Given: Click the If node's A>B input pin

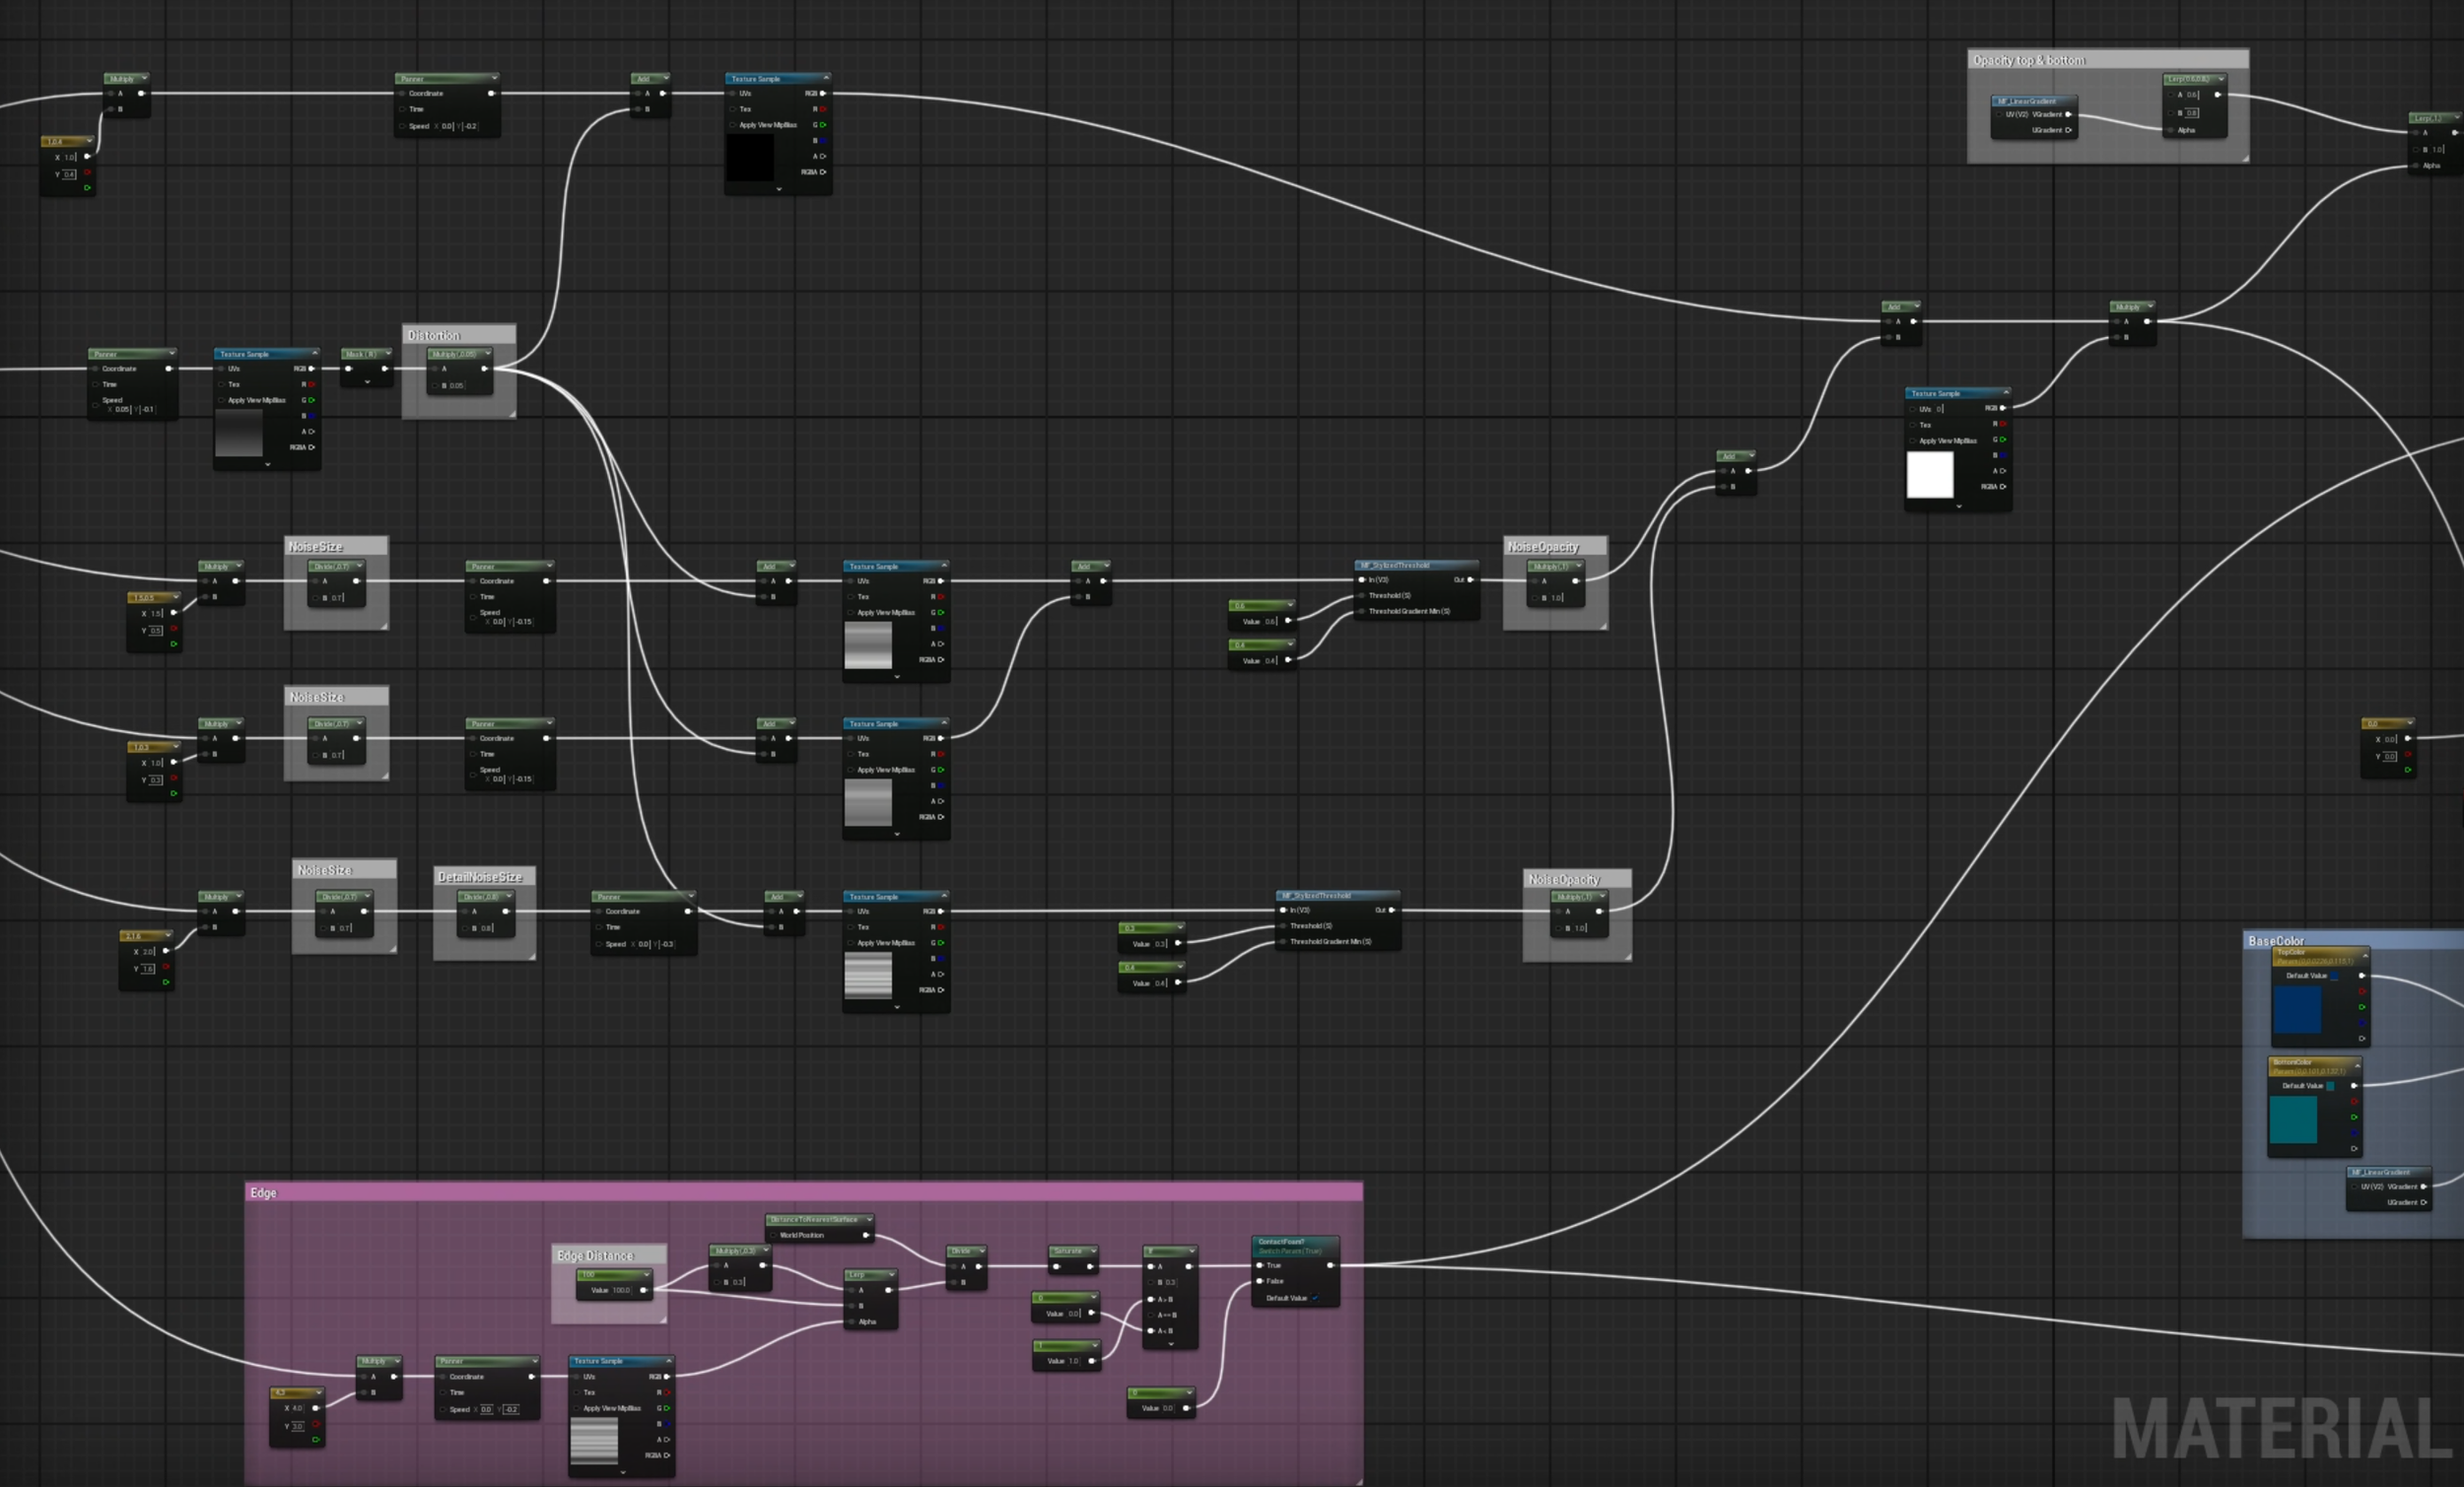Looking at the screenshot, I should point(1151,1299).
